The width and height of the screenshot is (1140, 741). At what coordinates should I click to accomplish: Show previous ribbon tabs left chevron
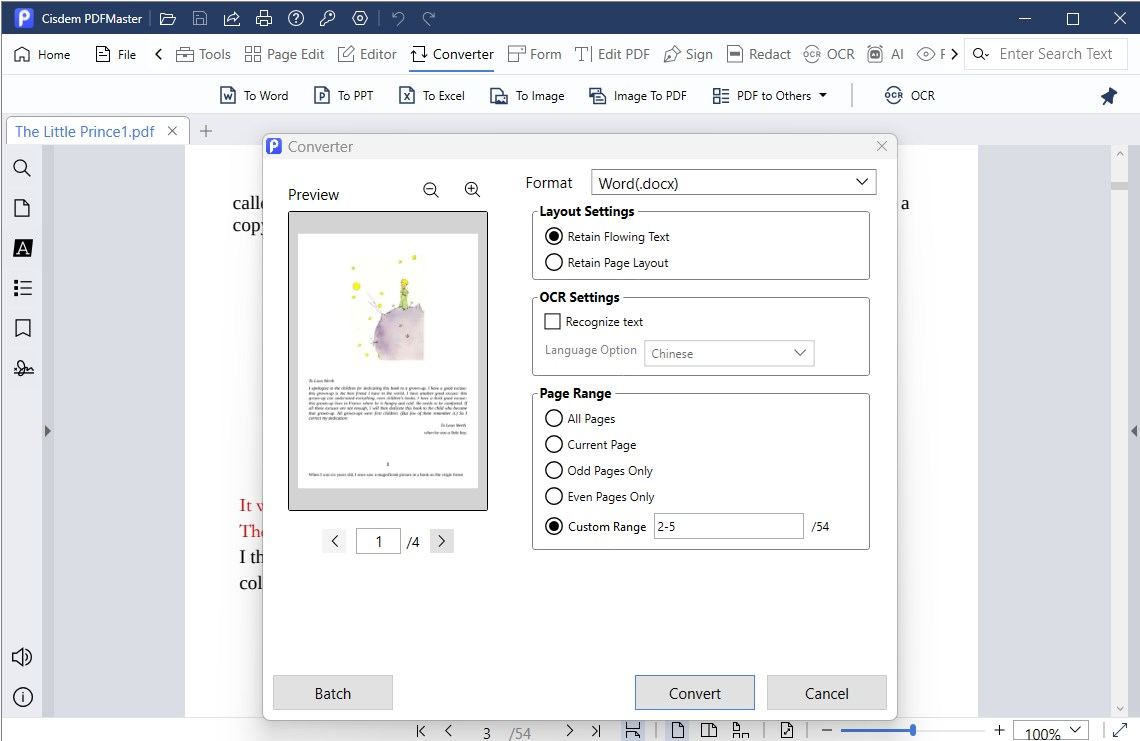pos(158,55)
